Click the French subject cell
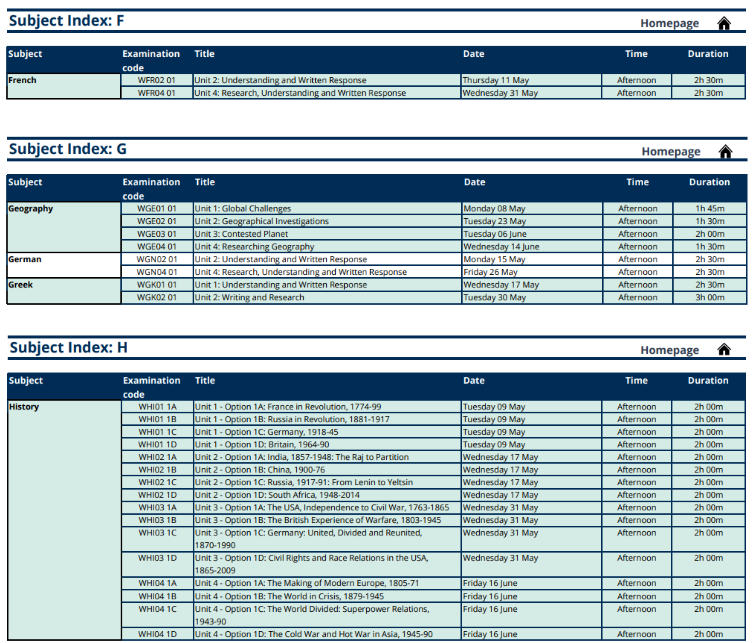The image size is (755, 643). [64, 86]
